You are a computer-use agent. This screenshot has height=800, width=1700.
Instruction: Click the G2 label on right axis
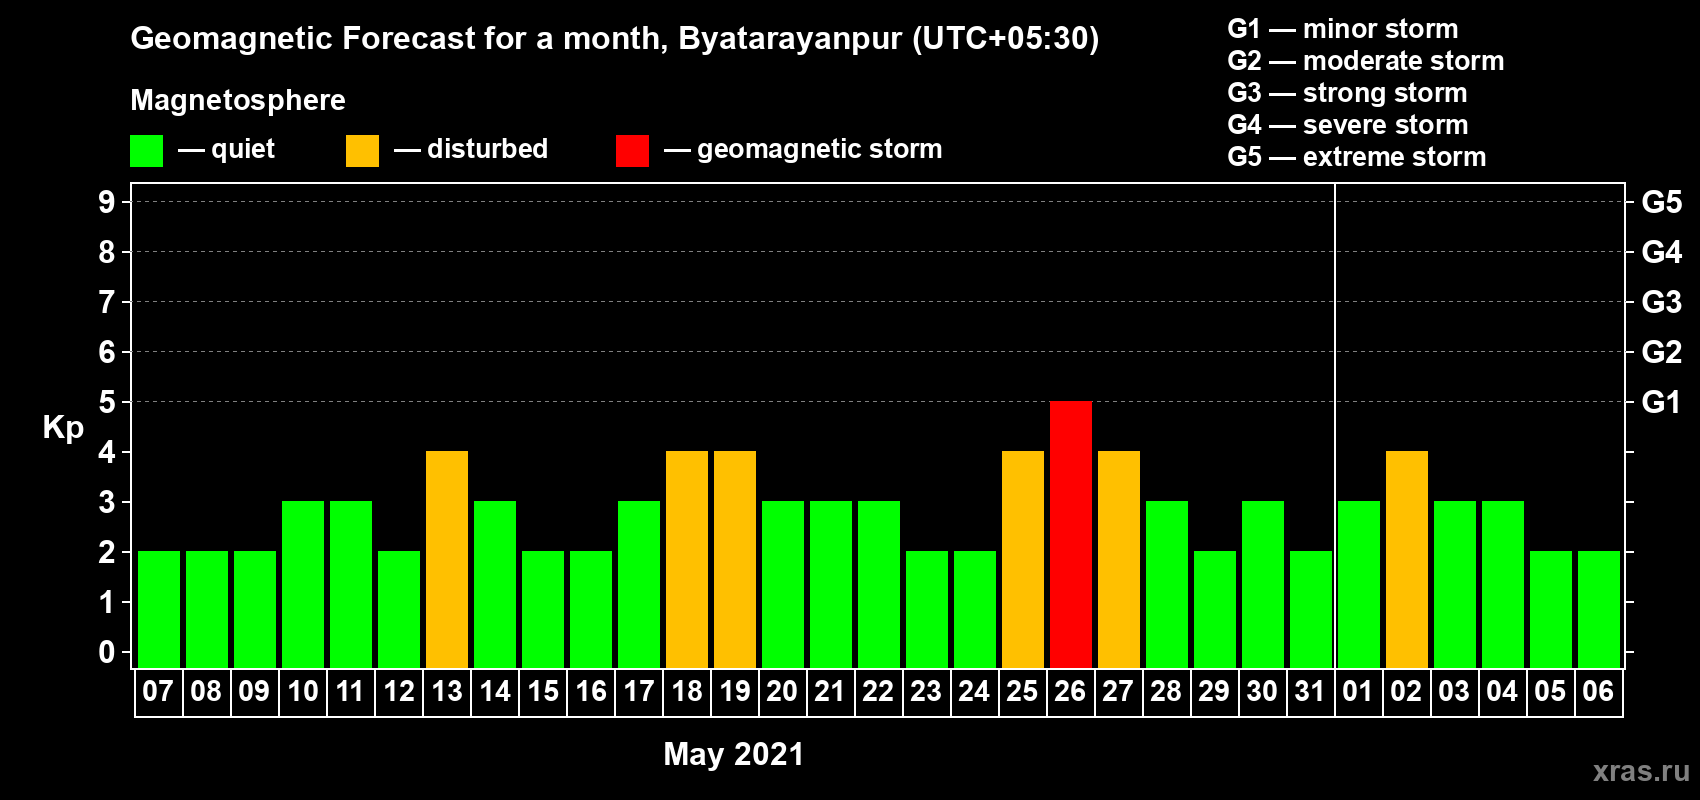coord(1661,352)
